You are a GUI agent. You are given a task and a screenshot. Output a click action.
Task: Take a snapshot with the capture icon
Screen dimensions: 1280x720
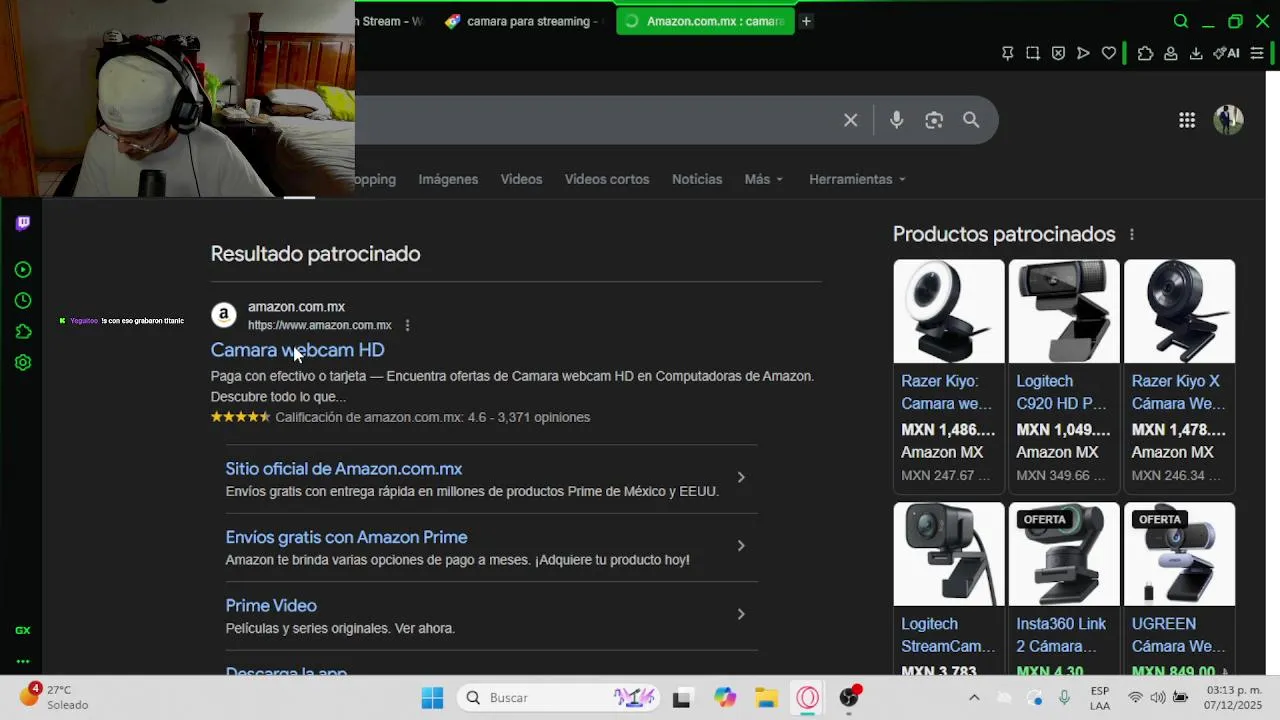tap(1033, 53)
